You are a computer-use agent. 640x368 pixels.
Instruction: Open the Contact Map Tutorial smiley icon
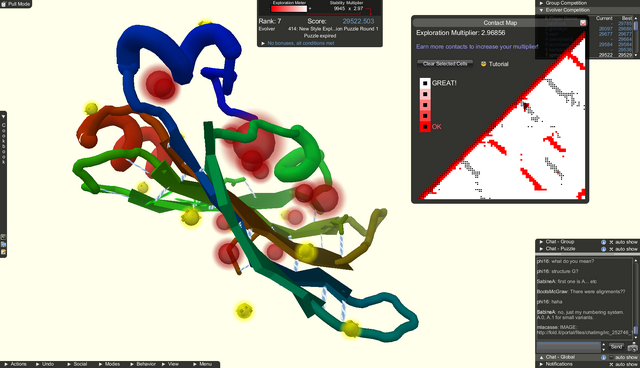(x=484, y=64)
